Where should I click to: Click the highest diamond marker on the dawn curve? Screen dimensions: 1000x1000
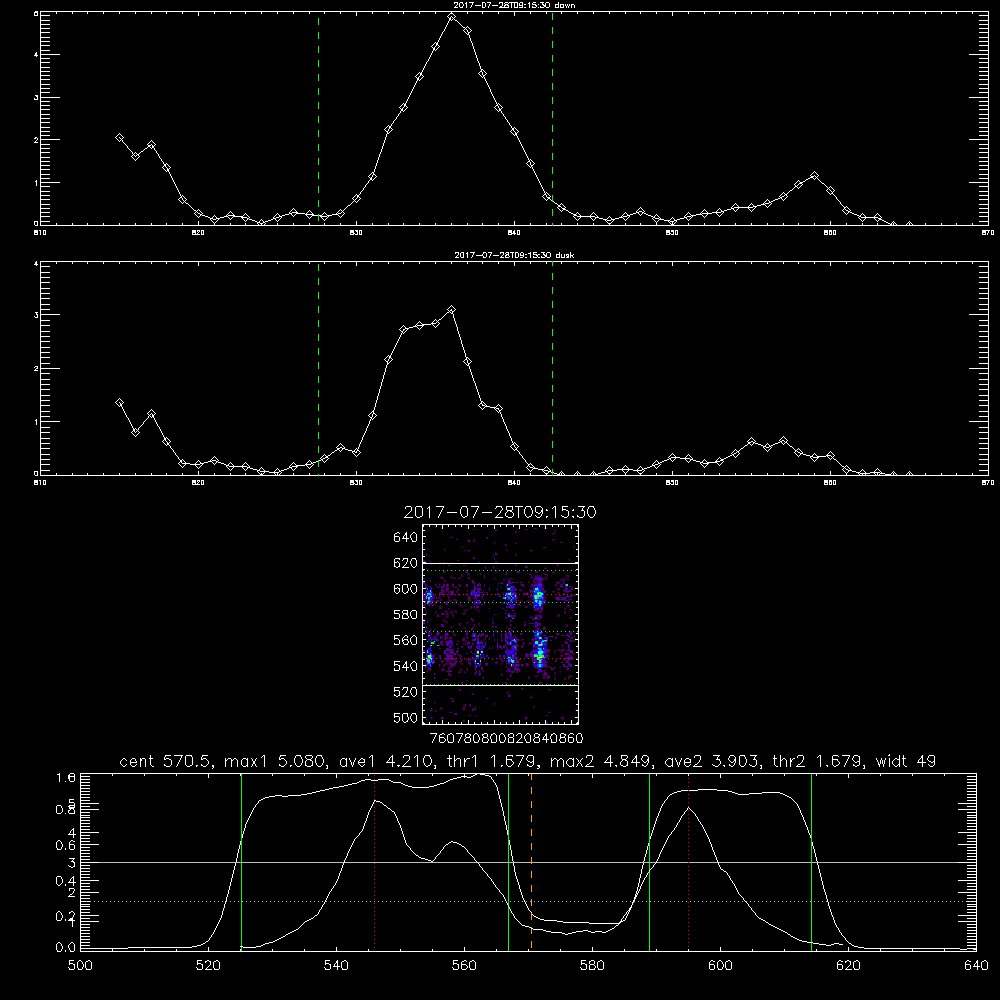click(452, 17)
